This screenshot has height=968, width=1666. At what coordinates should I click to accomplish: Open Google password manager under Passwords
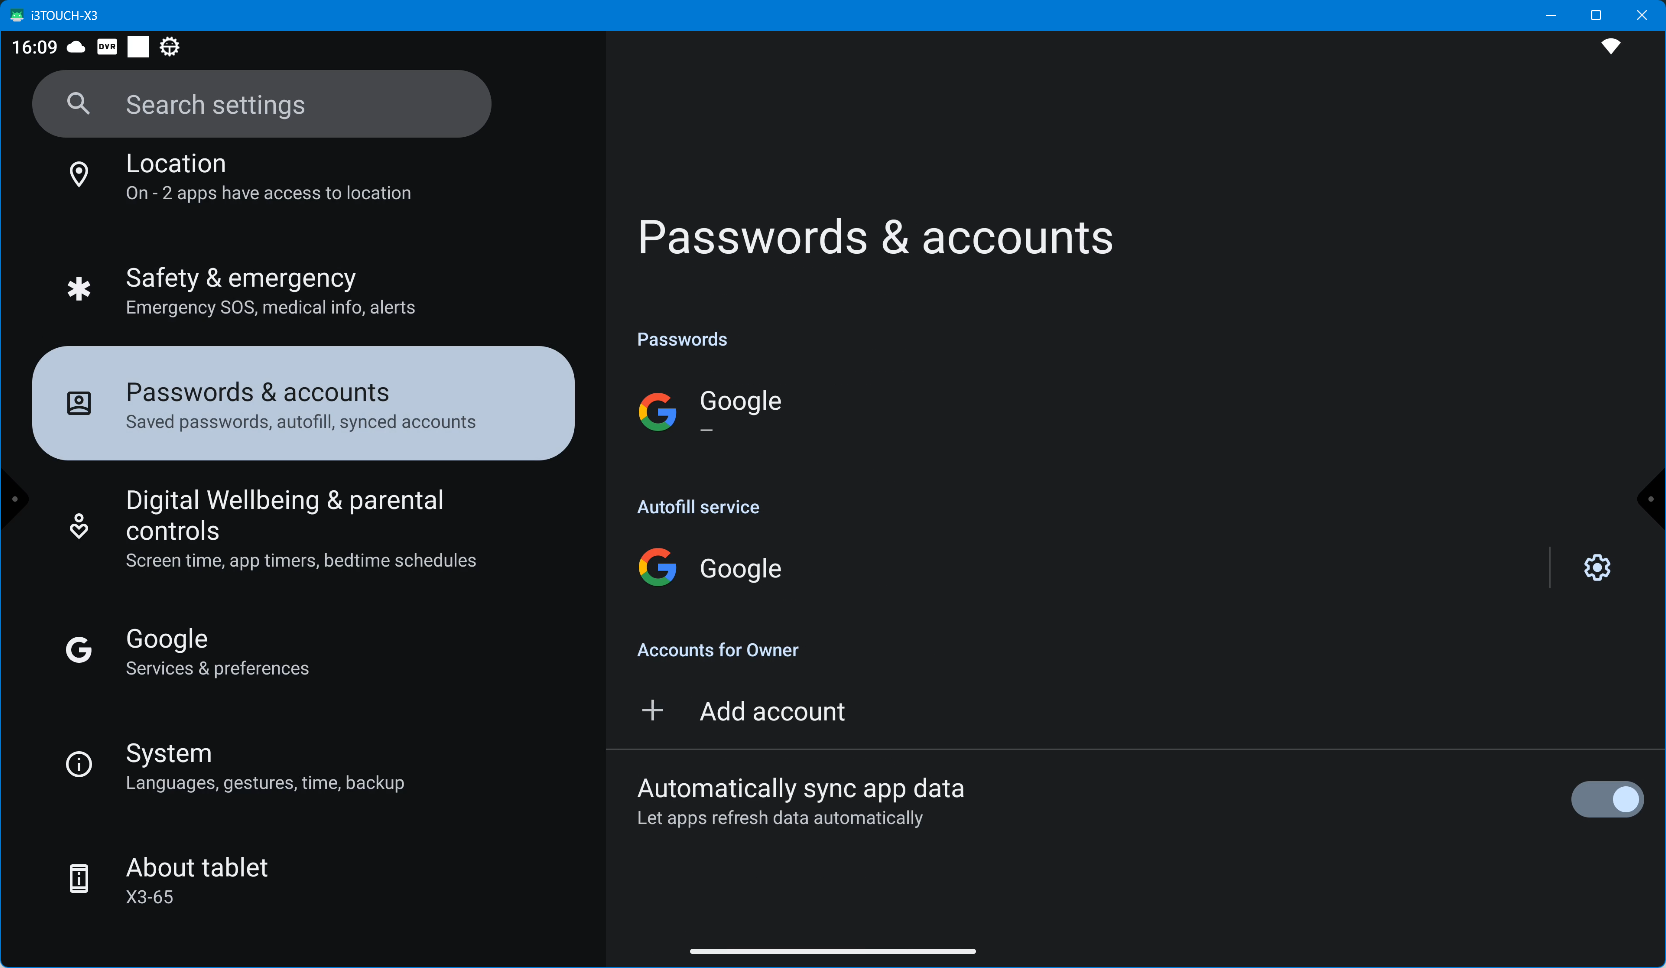click(740, 411)
